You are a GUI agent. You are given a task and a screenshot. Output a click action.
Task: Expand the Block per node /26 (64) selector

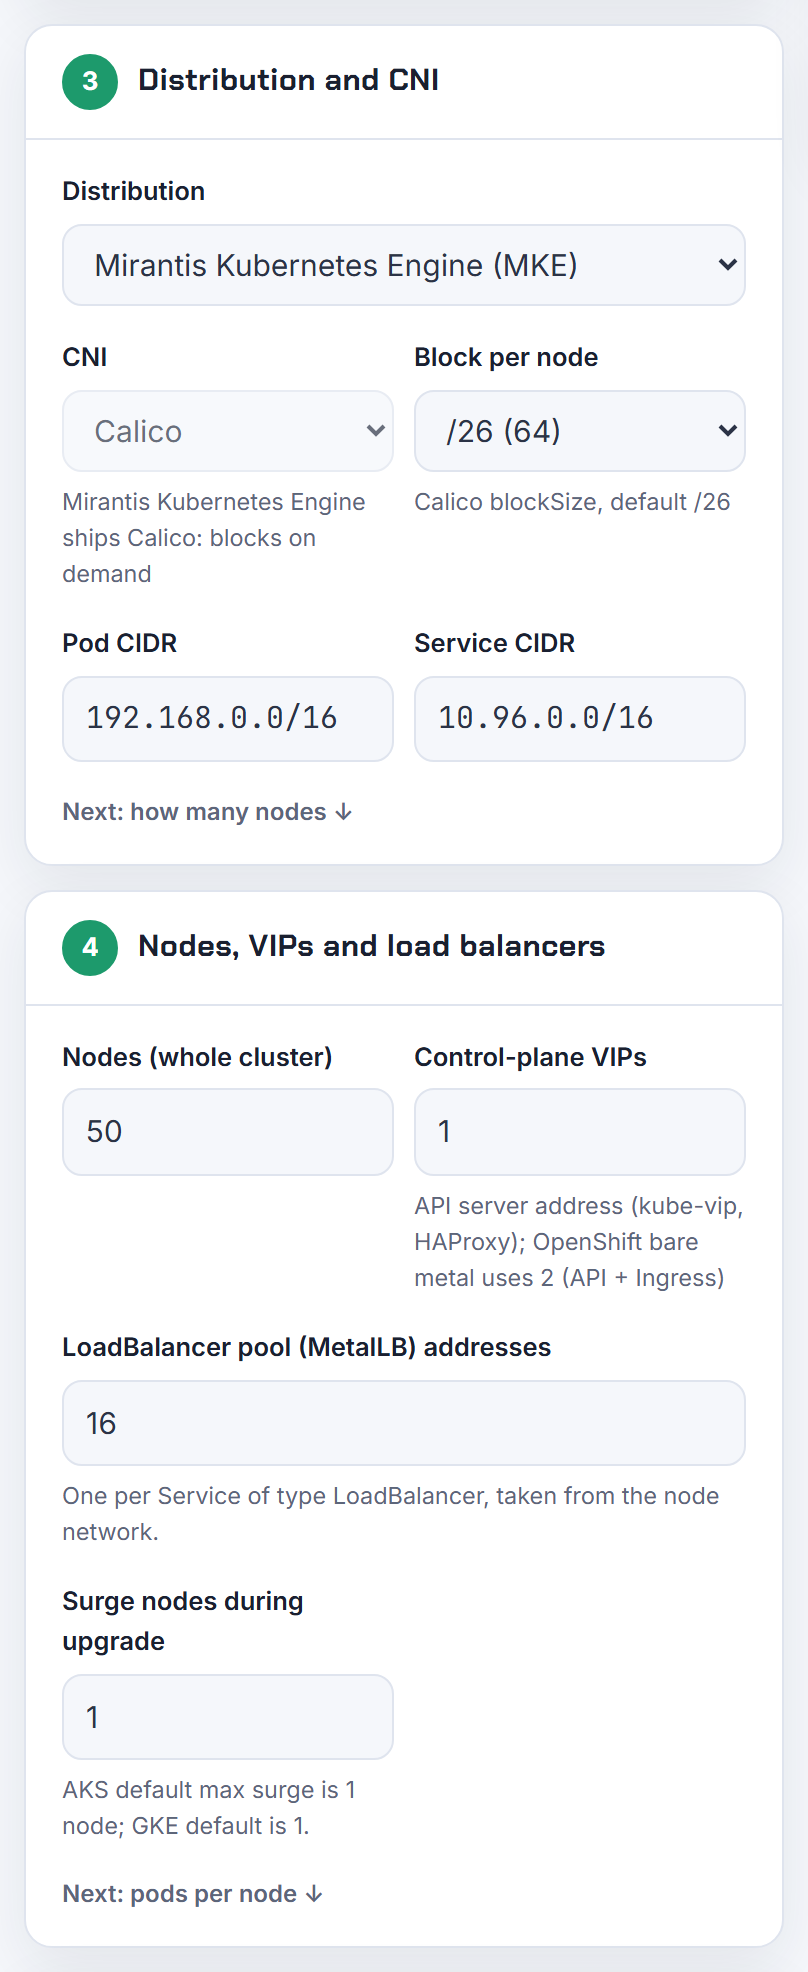[x=580, y=431]
